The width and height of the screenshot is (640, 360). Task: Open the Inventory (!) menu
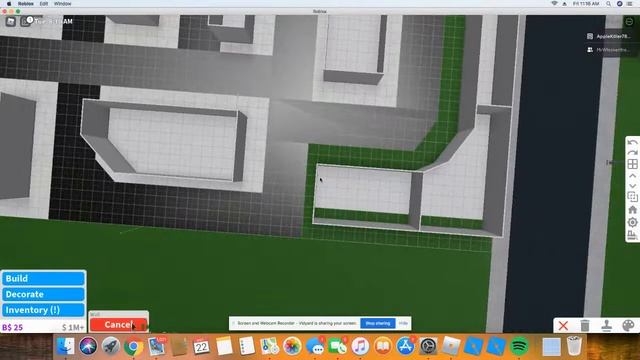click(x=44, y=310)
